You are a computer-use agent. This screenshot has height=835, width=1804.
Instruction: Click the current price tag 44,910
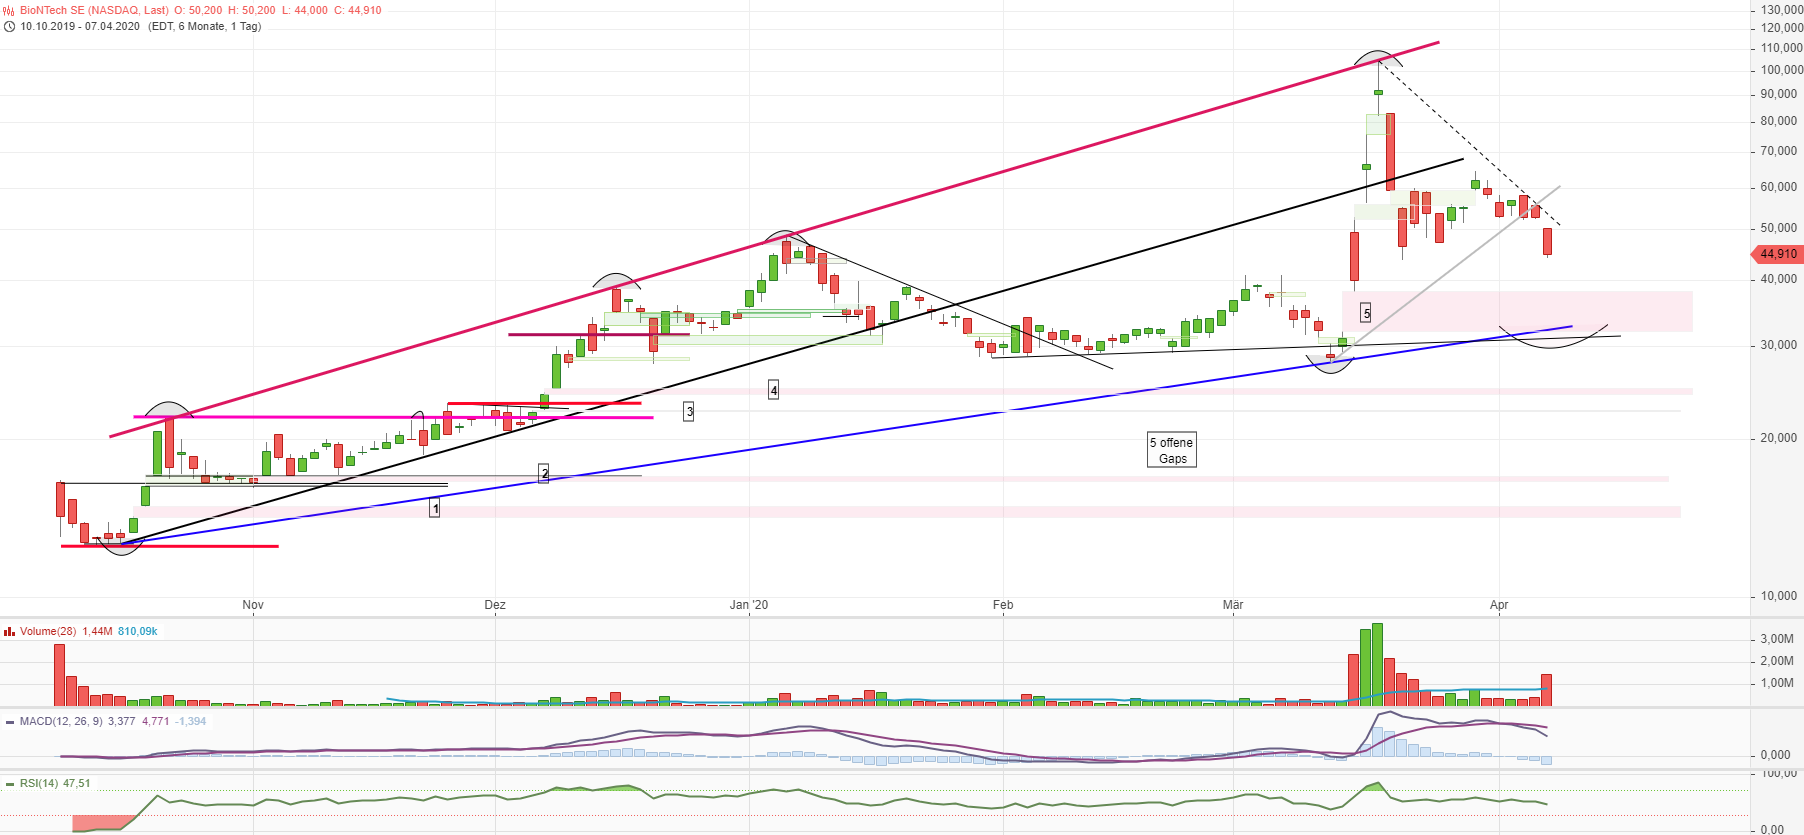pos(1778,254)
